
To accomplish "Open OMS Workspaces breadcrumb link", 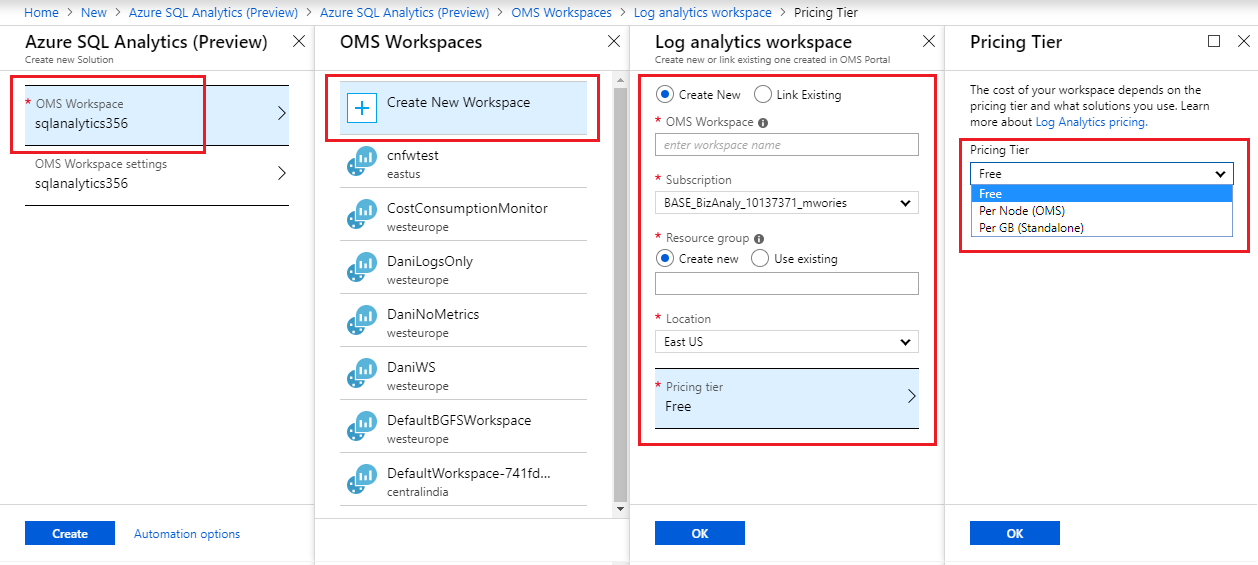I will coord(561,13).
